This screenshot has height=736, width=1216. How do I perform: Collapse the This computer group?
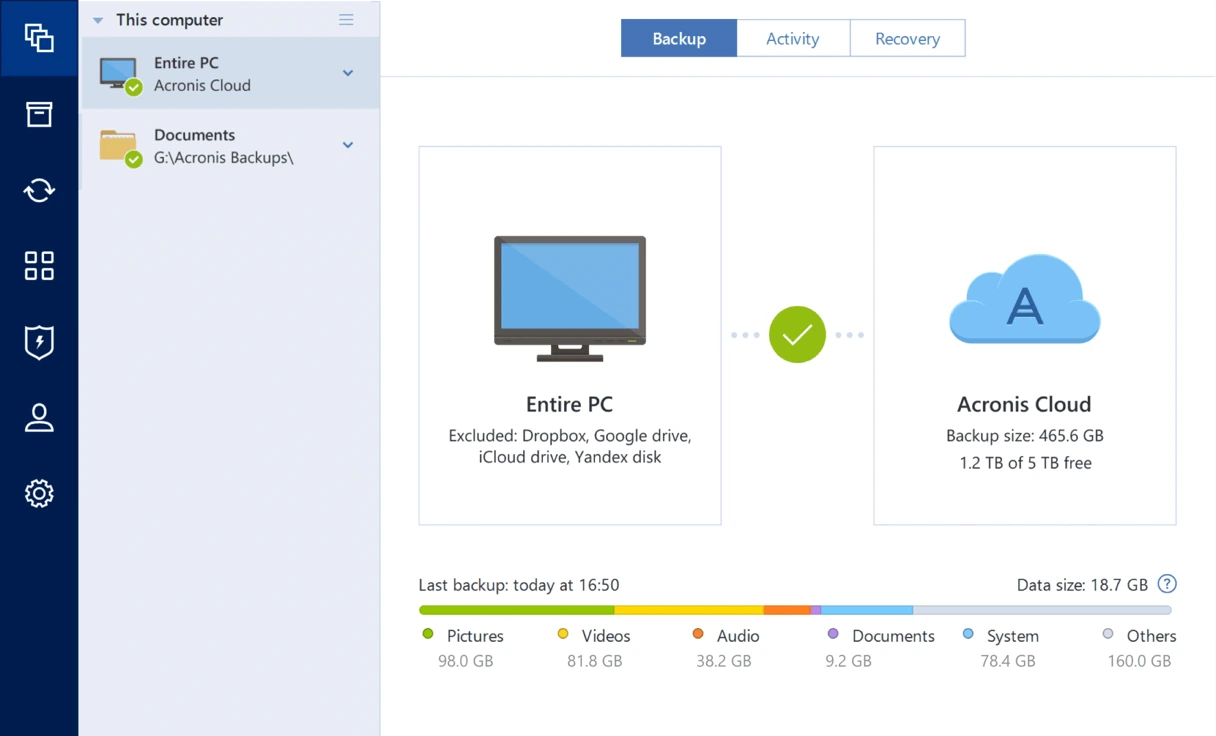98,20
